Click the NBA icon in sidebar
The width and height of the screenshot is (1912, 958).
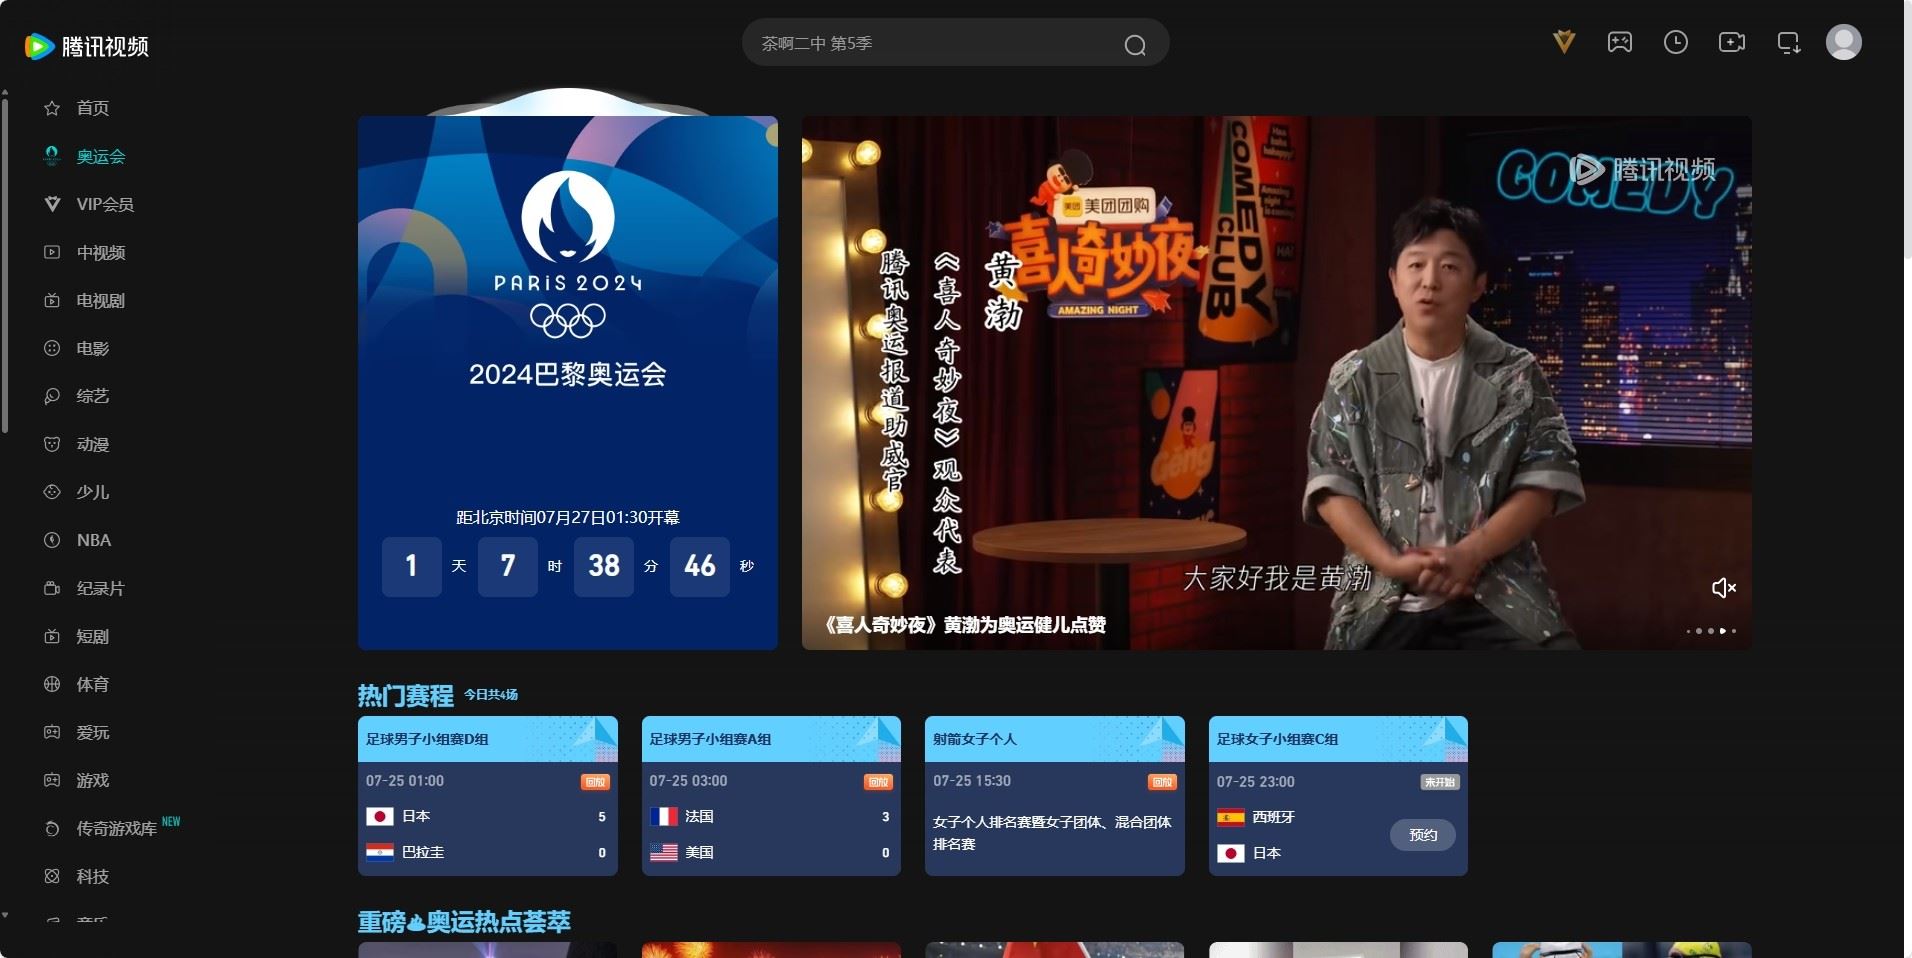[52, 540]
